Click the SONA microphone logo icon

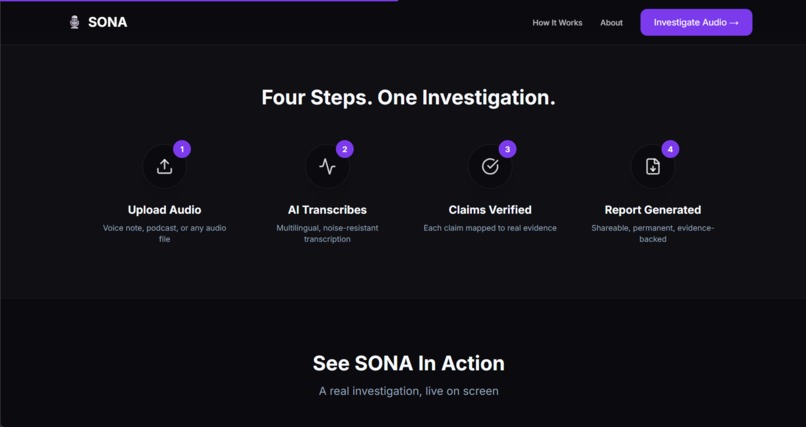click(75, 22)
